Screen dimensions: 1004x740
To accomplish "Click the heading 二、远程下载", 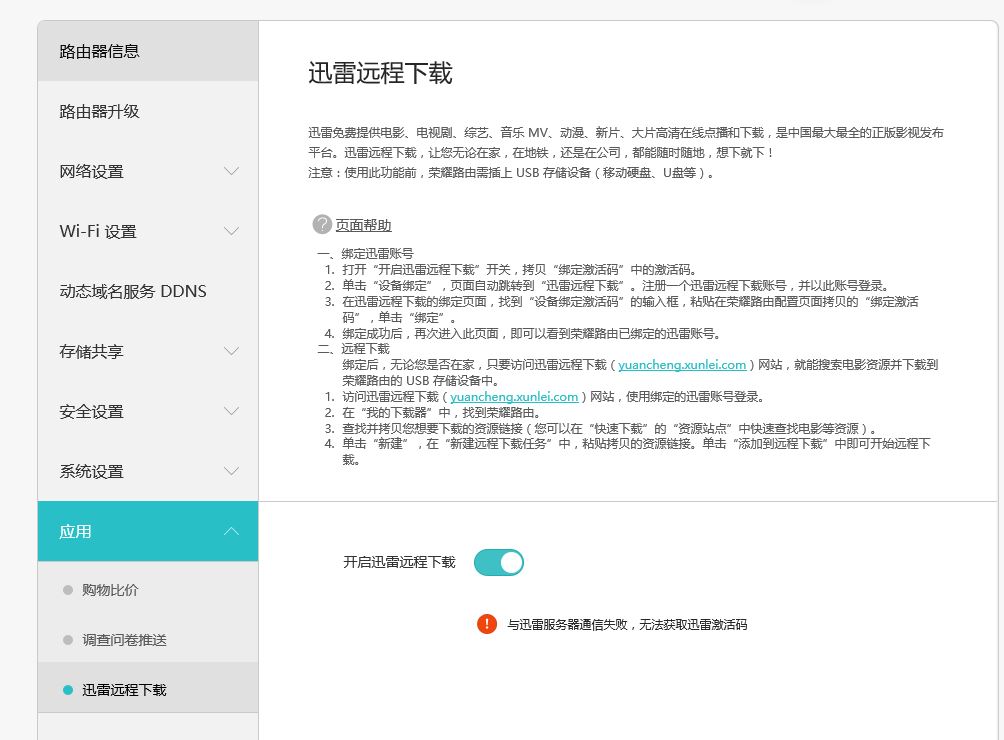I will (353, 349).
